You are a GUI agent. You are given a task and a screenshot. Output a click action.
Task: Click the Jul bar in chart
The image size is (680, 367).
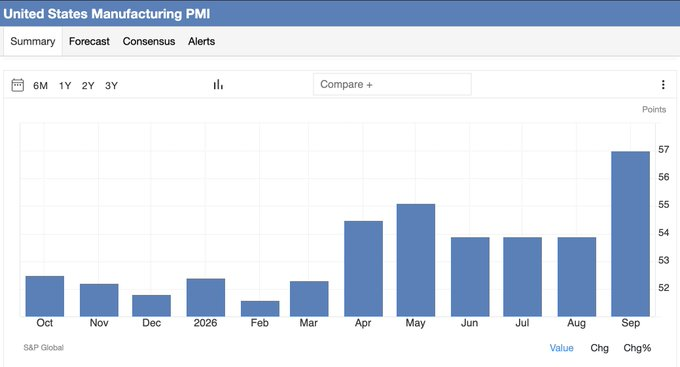tap(523, 277)
